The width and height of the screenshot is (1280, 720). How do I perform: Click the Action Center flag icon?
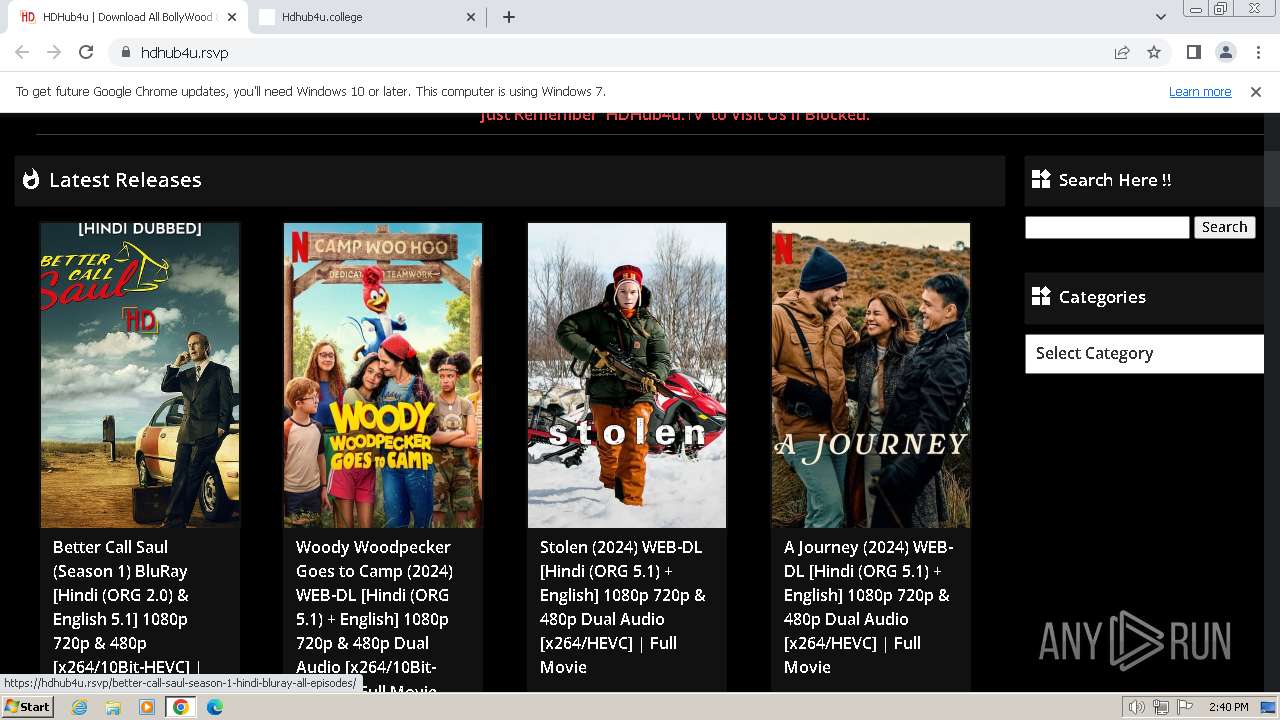click(1184, 707)
